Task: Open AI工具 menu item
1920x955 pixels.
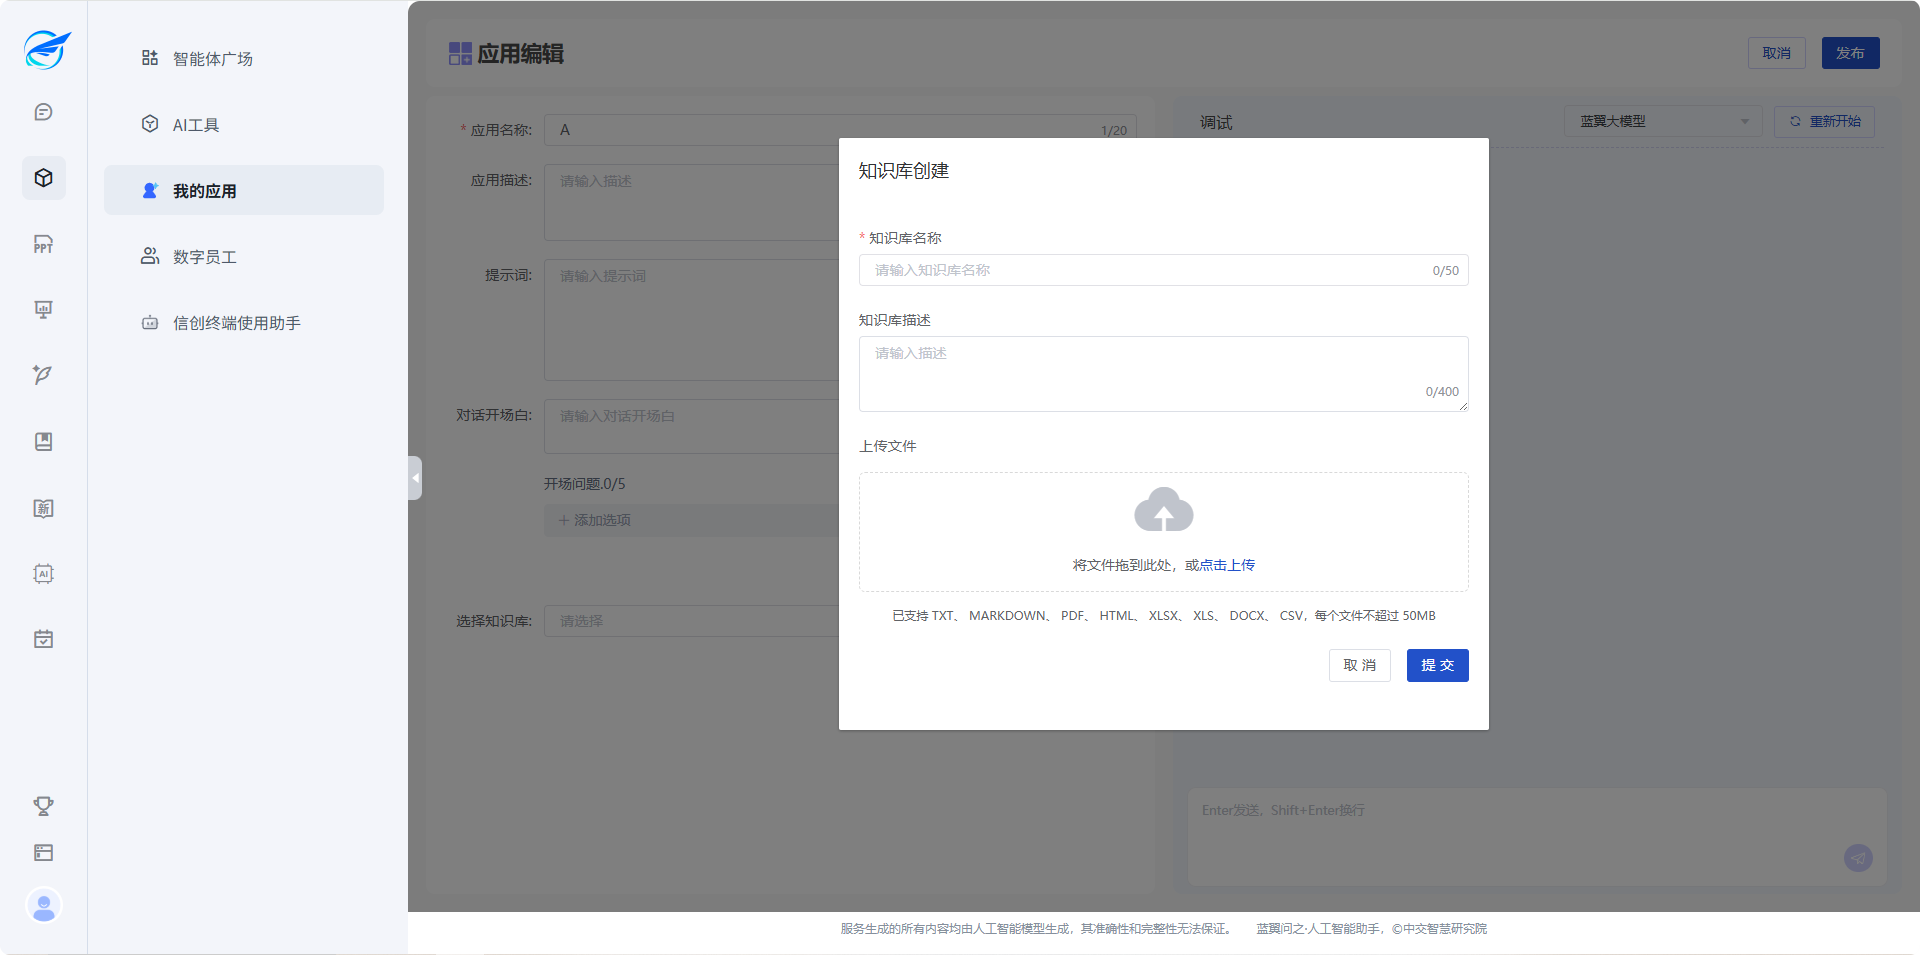Action: 244,124
